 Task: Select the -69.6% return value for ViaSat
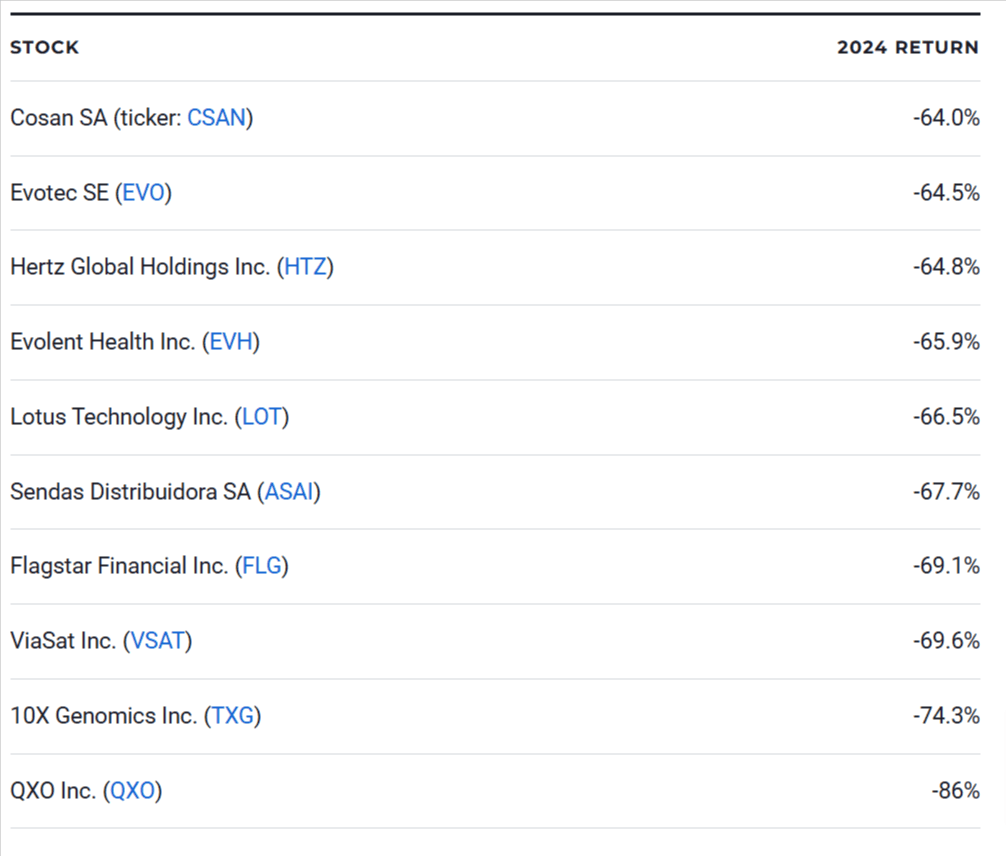(x=945, y=641)
